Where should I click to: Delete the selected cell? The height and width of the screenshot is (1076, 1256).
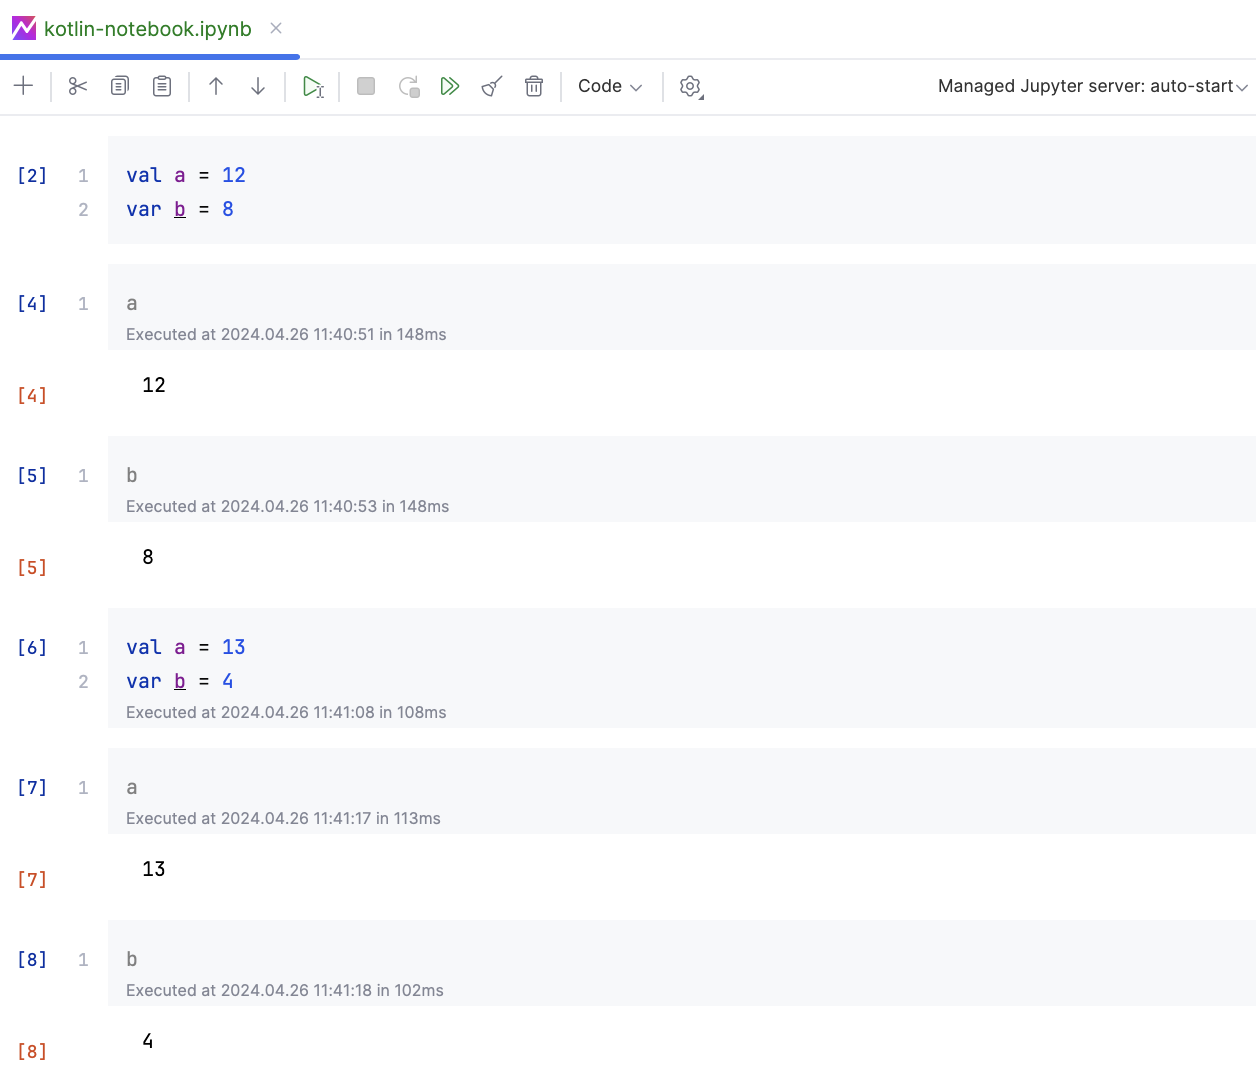click(x=534, y=86)
